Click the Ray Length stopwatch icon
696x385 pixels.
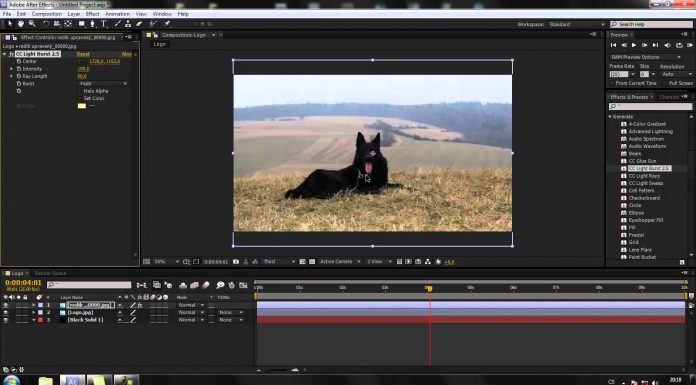click(19, 76)
